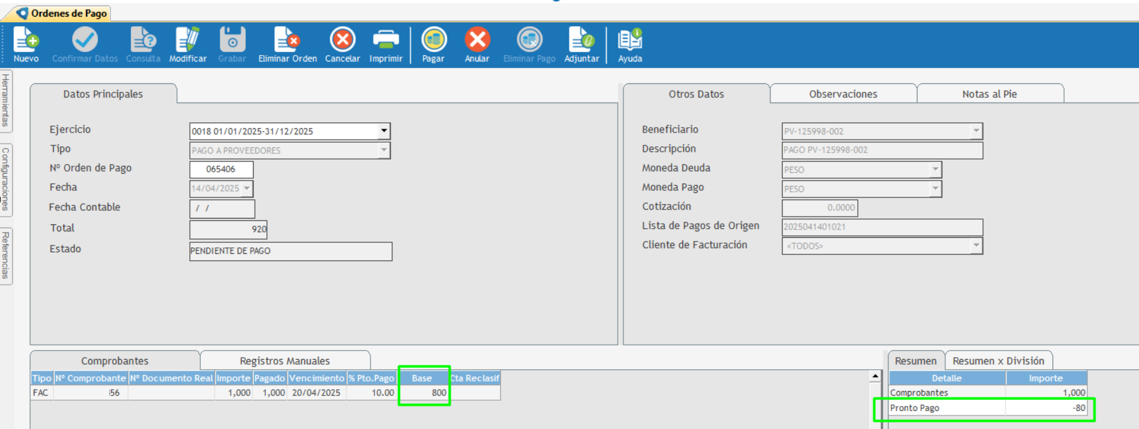Viewport: 1139px width, 429px height.
Task: Click the Nuevo toolbar icon
Action: point(26,40)
